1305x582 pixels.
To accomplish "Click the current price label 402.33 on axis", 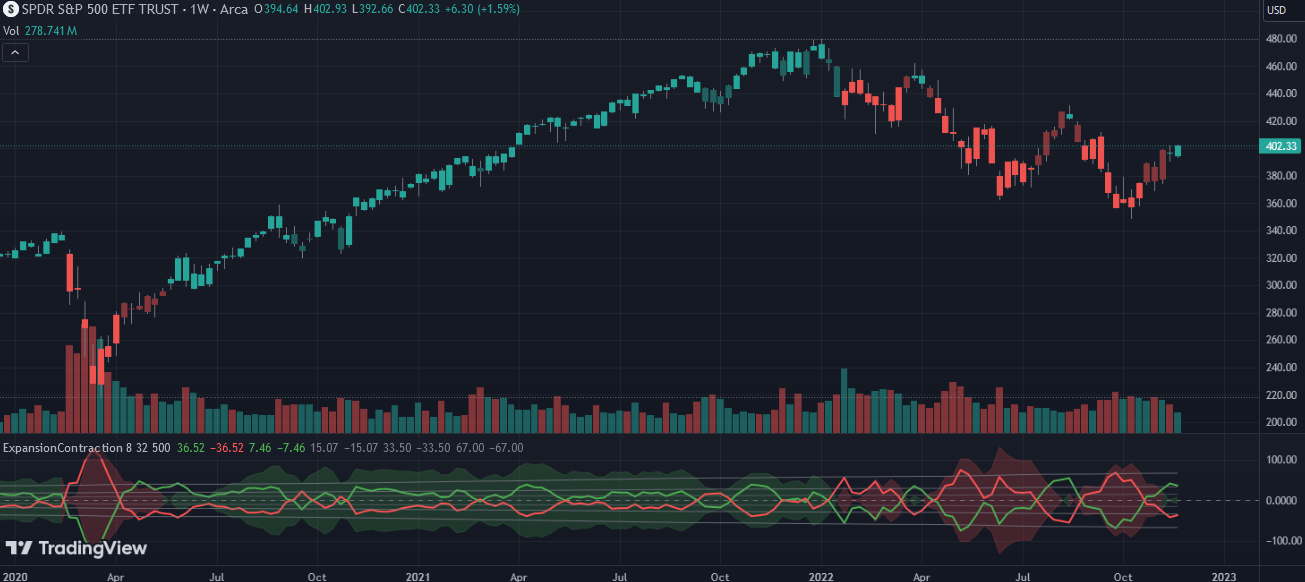I will (x=1281, y=146).
